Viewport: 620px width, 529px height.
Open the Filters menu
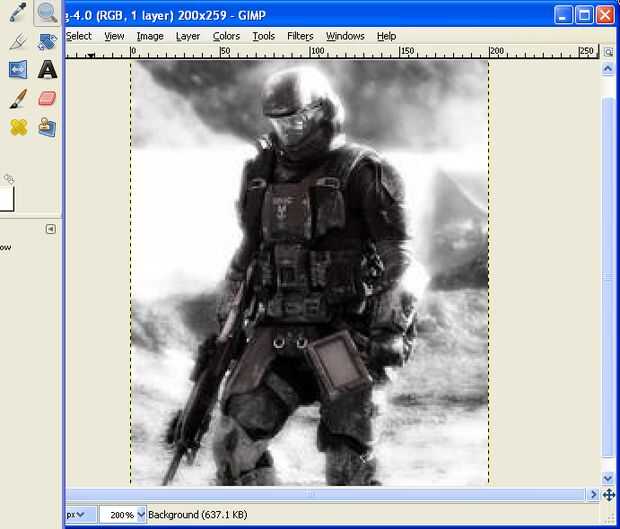click(x=300, y=36)
